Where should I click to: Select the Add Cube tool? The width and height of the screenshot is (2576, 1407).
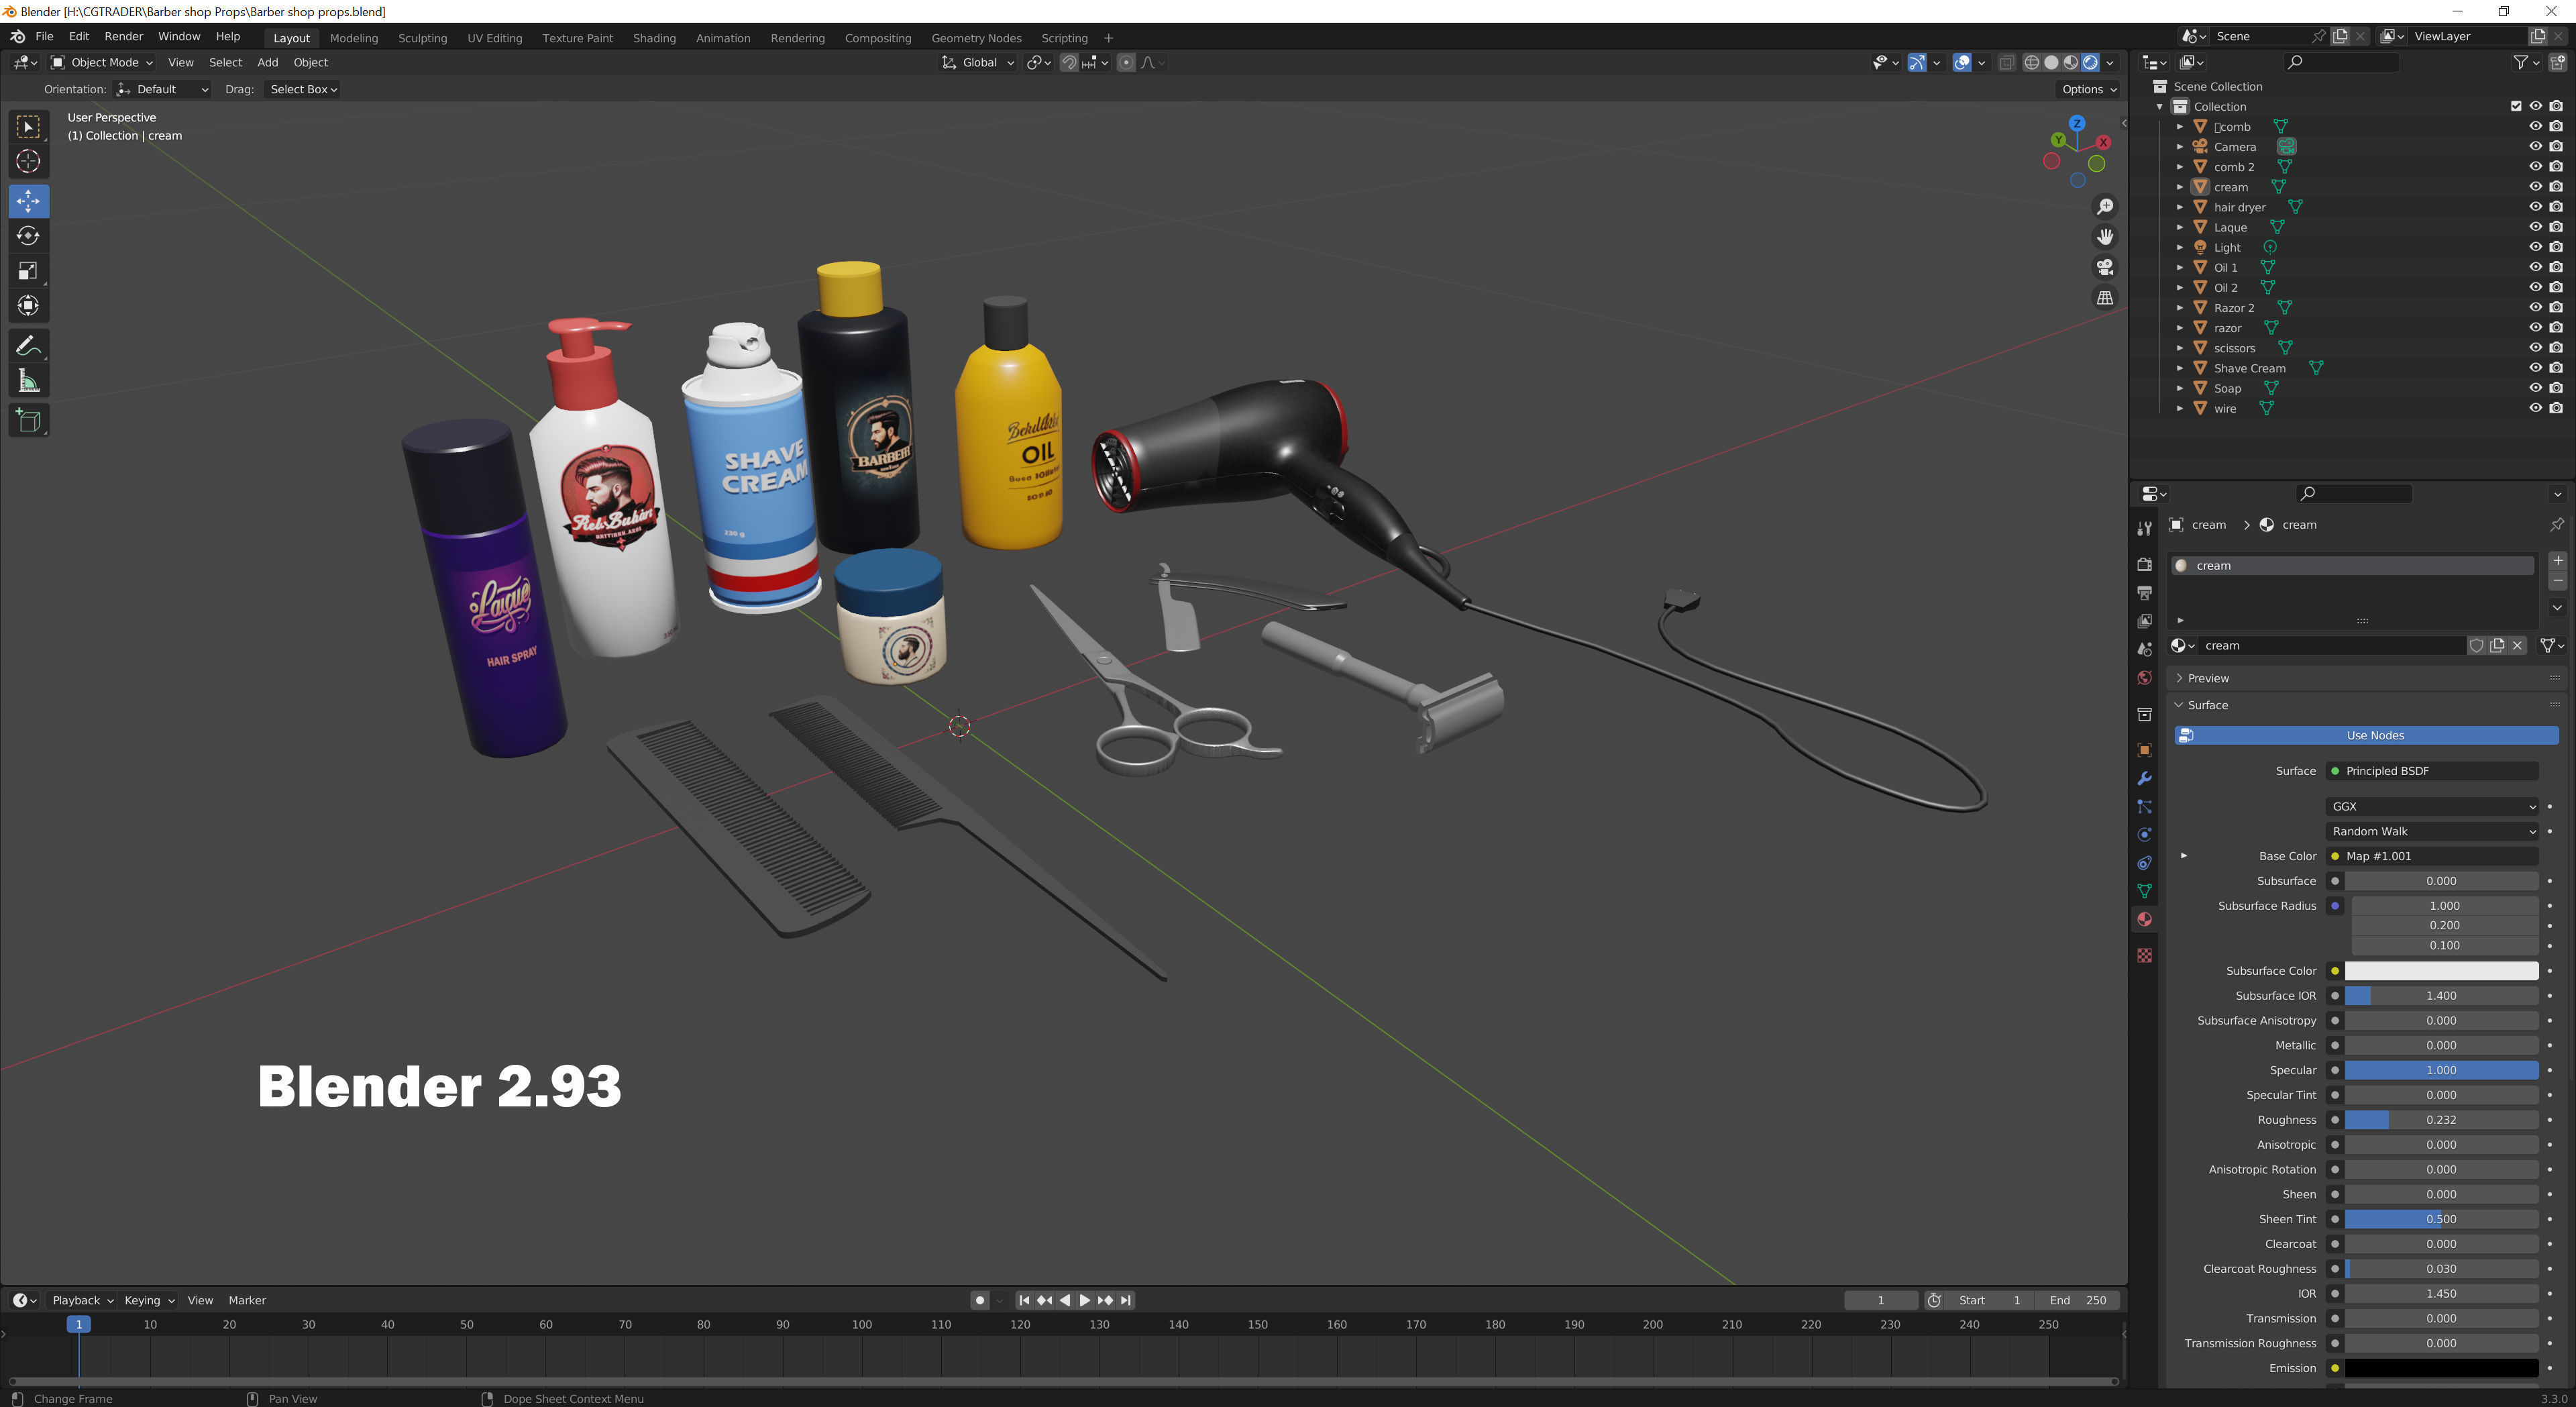pyautogui.click(x=28, y=421)
